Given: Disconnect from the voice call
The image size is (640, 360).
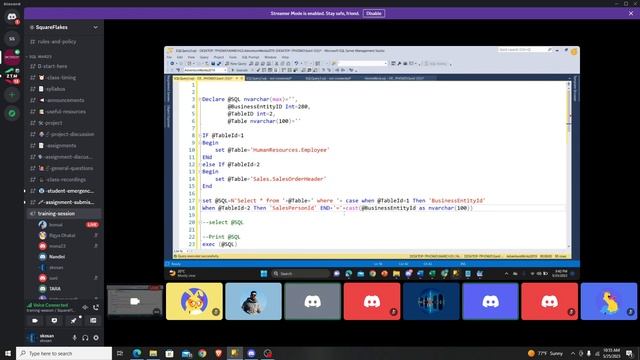Looking at the screenshot, I should 96,307.
